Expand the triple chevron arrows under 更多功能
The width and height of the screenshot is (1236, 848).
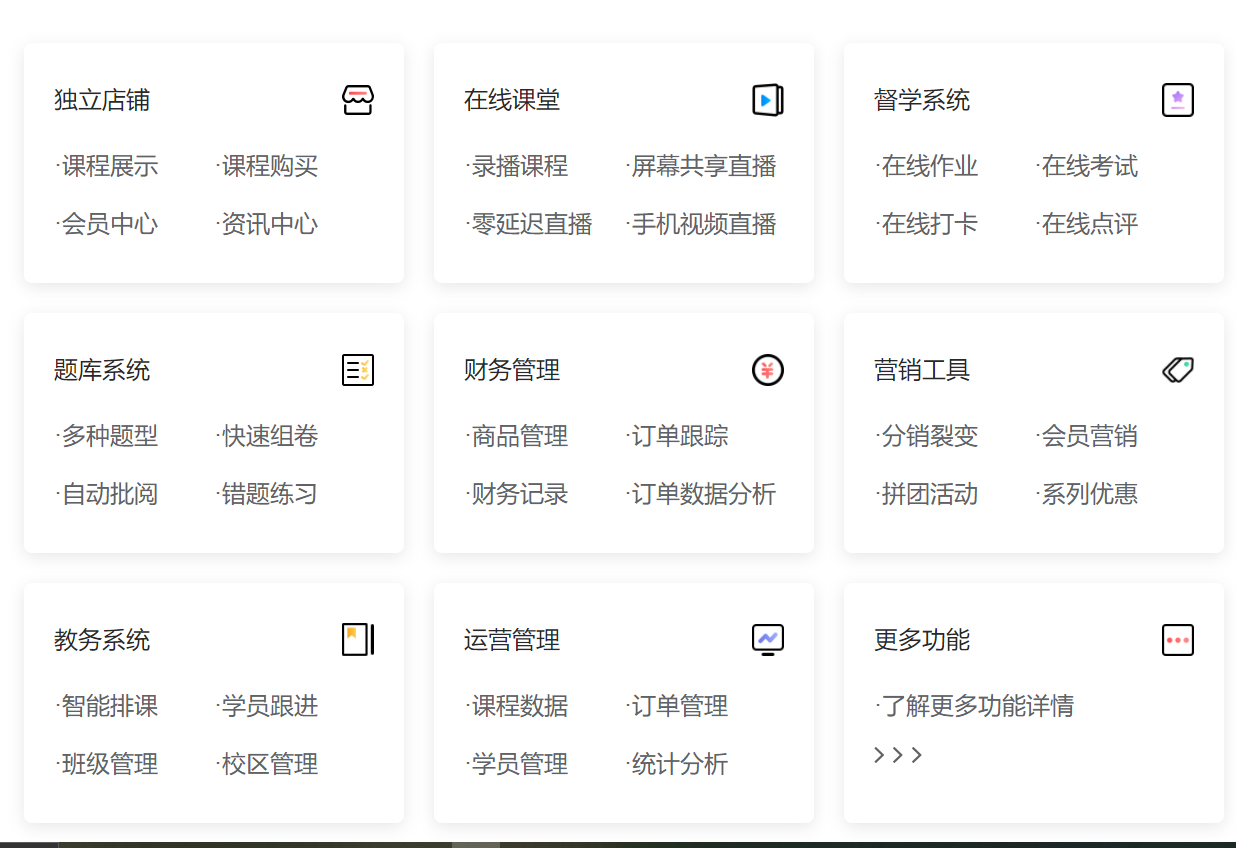click(898, 755)
